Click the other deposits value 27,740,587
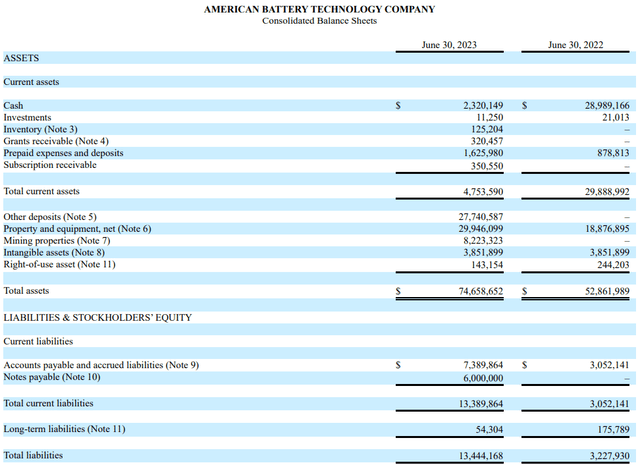 click(481, 217)
